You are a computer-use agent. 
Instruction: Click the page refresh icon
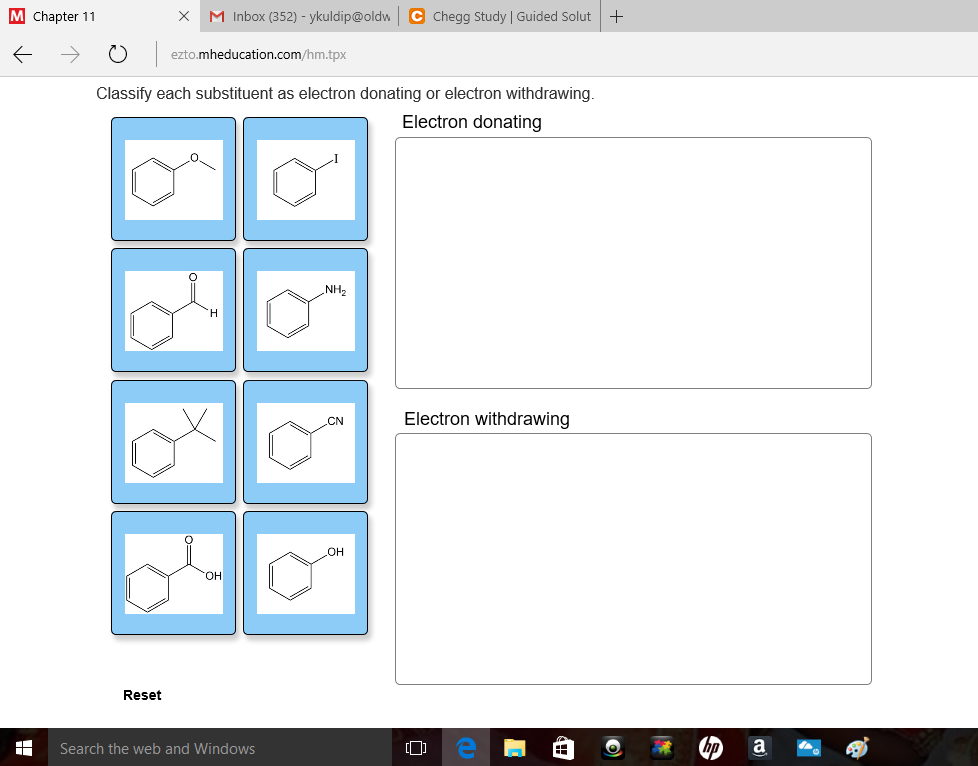pyautogui.click(x=117, y=55)
